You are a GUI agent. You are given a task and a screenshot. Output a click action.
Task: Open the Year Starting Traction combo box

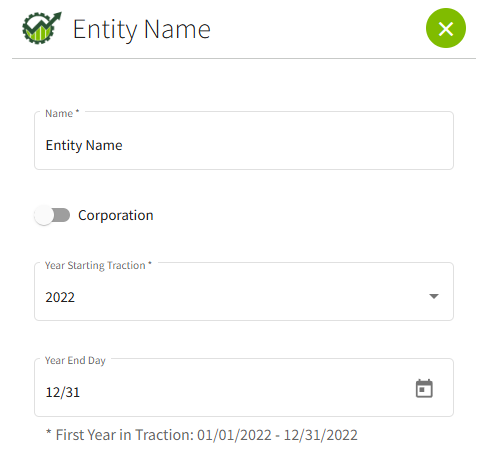[244, 292]
